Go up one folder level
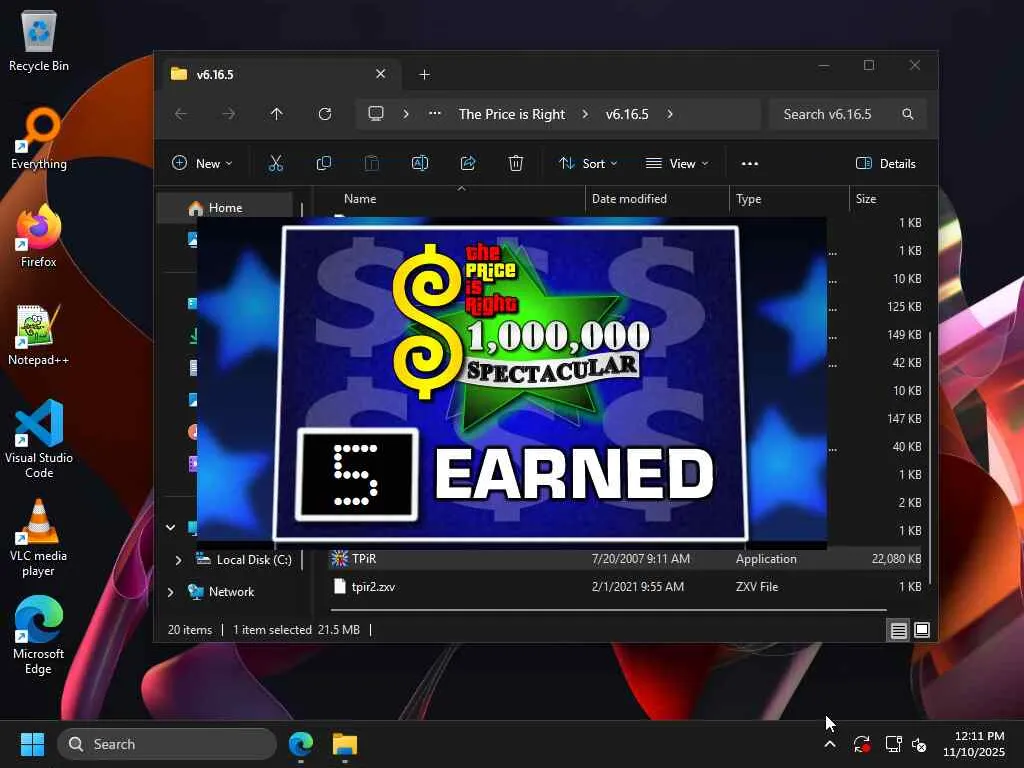Image resolution: width=1024 pixels, height=768 pixels. pos(277,114)
